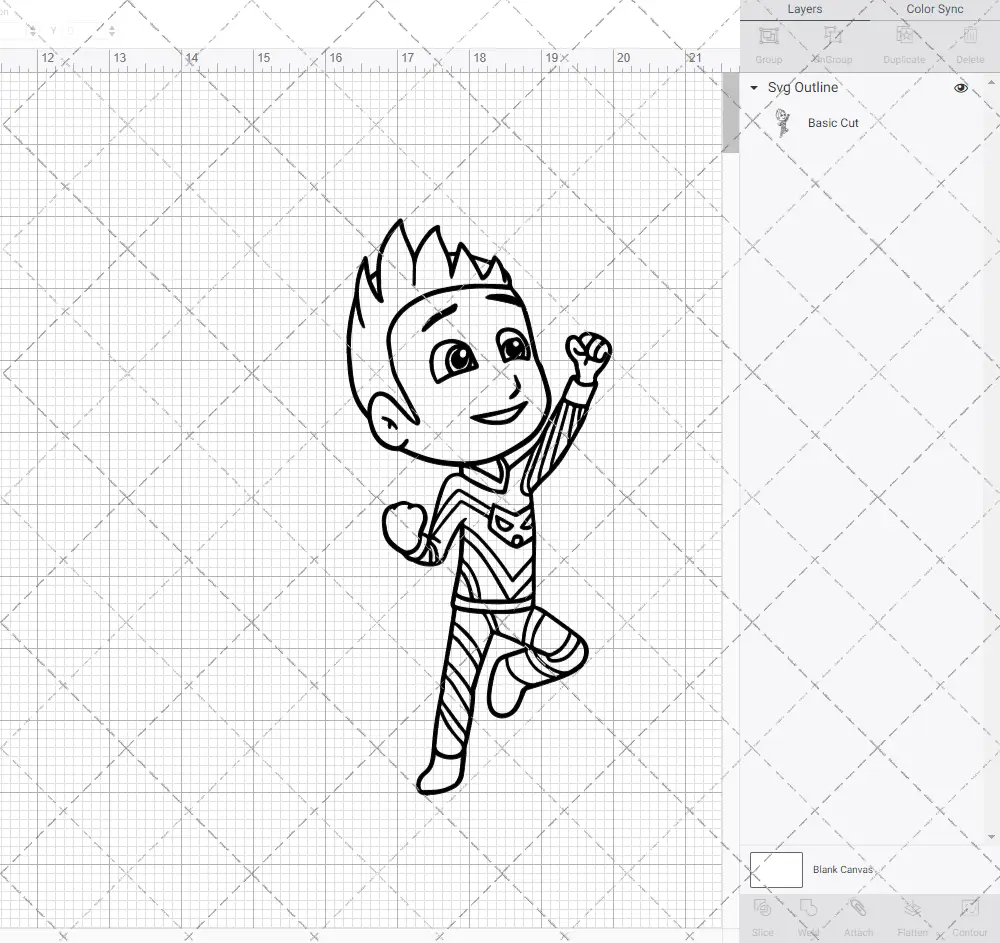Toggle visibility of the Svg Outline layer
This screenshot has height=943, width=1000.
point(960,87)
